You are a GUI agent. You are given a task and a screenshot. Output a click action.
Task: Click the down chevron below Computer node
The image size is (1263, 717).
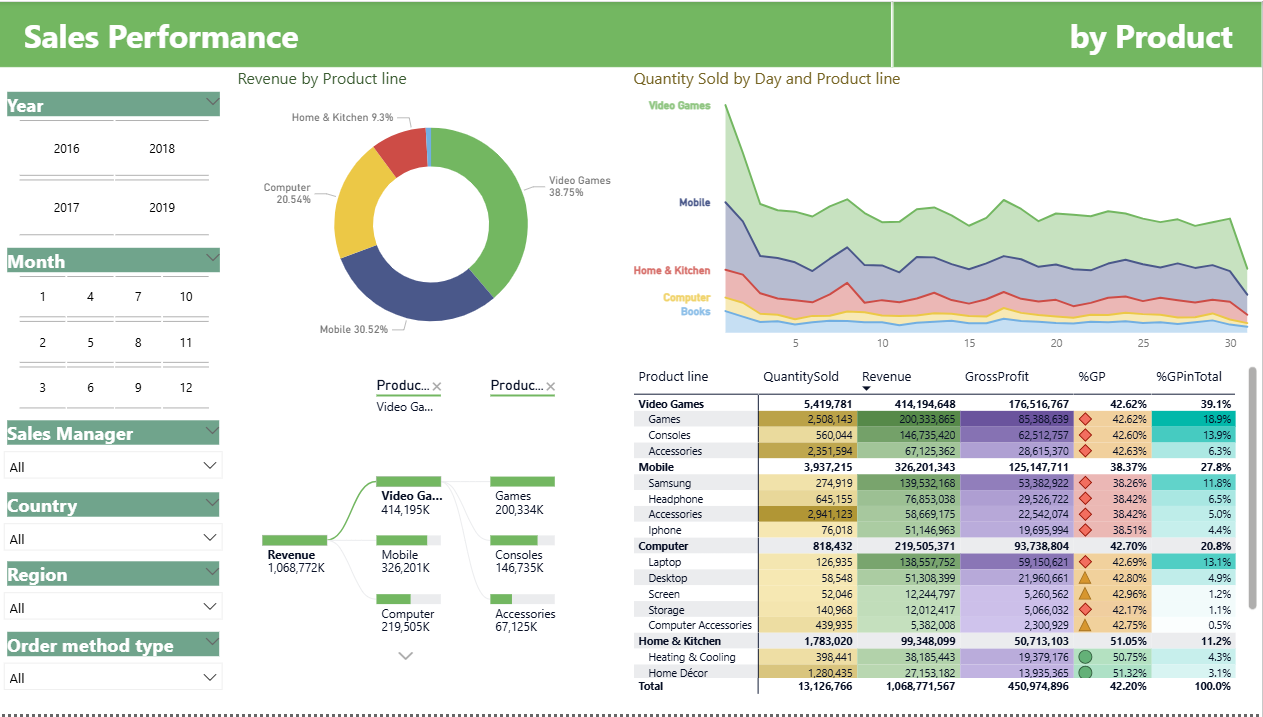click(405, 656)
